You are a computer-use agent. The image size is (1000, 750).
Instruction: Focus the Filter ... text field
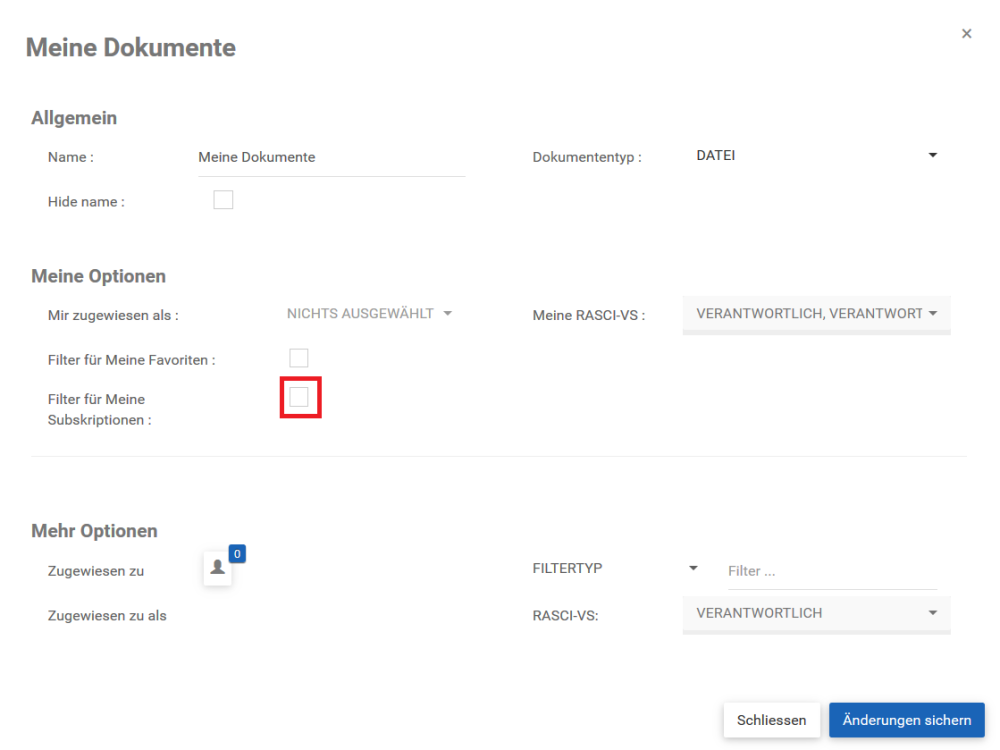832,571
